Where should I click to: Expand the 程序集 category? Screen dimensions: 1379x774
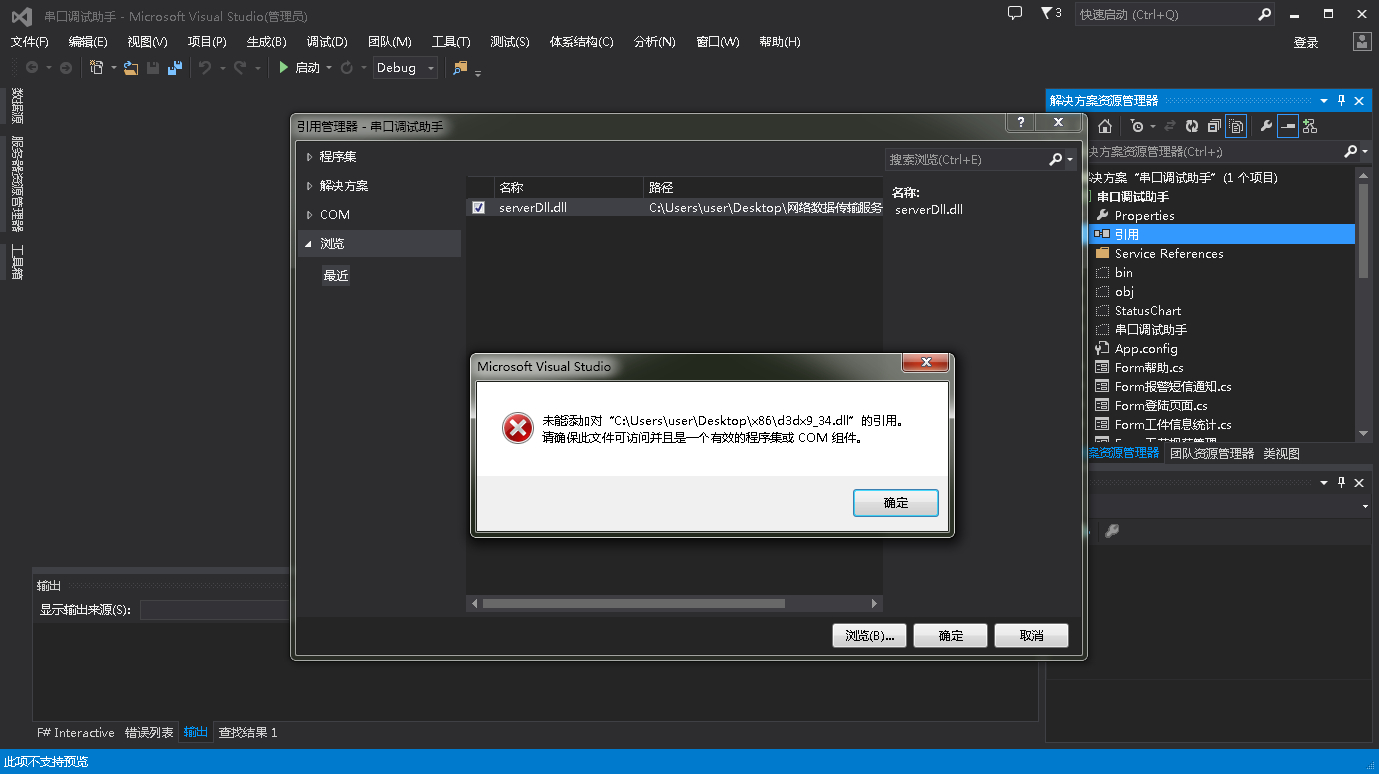pos(310,157)
